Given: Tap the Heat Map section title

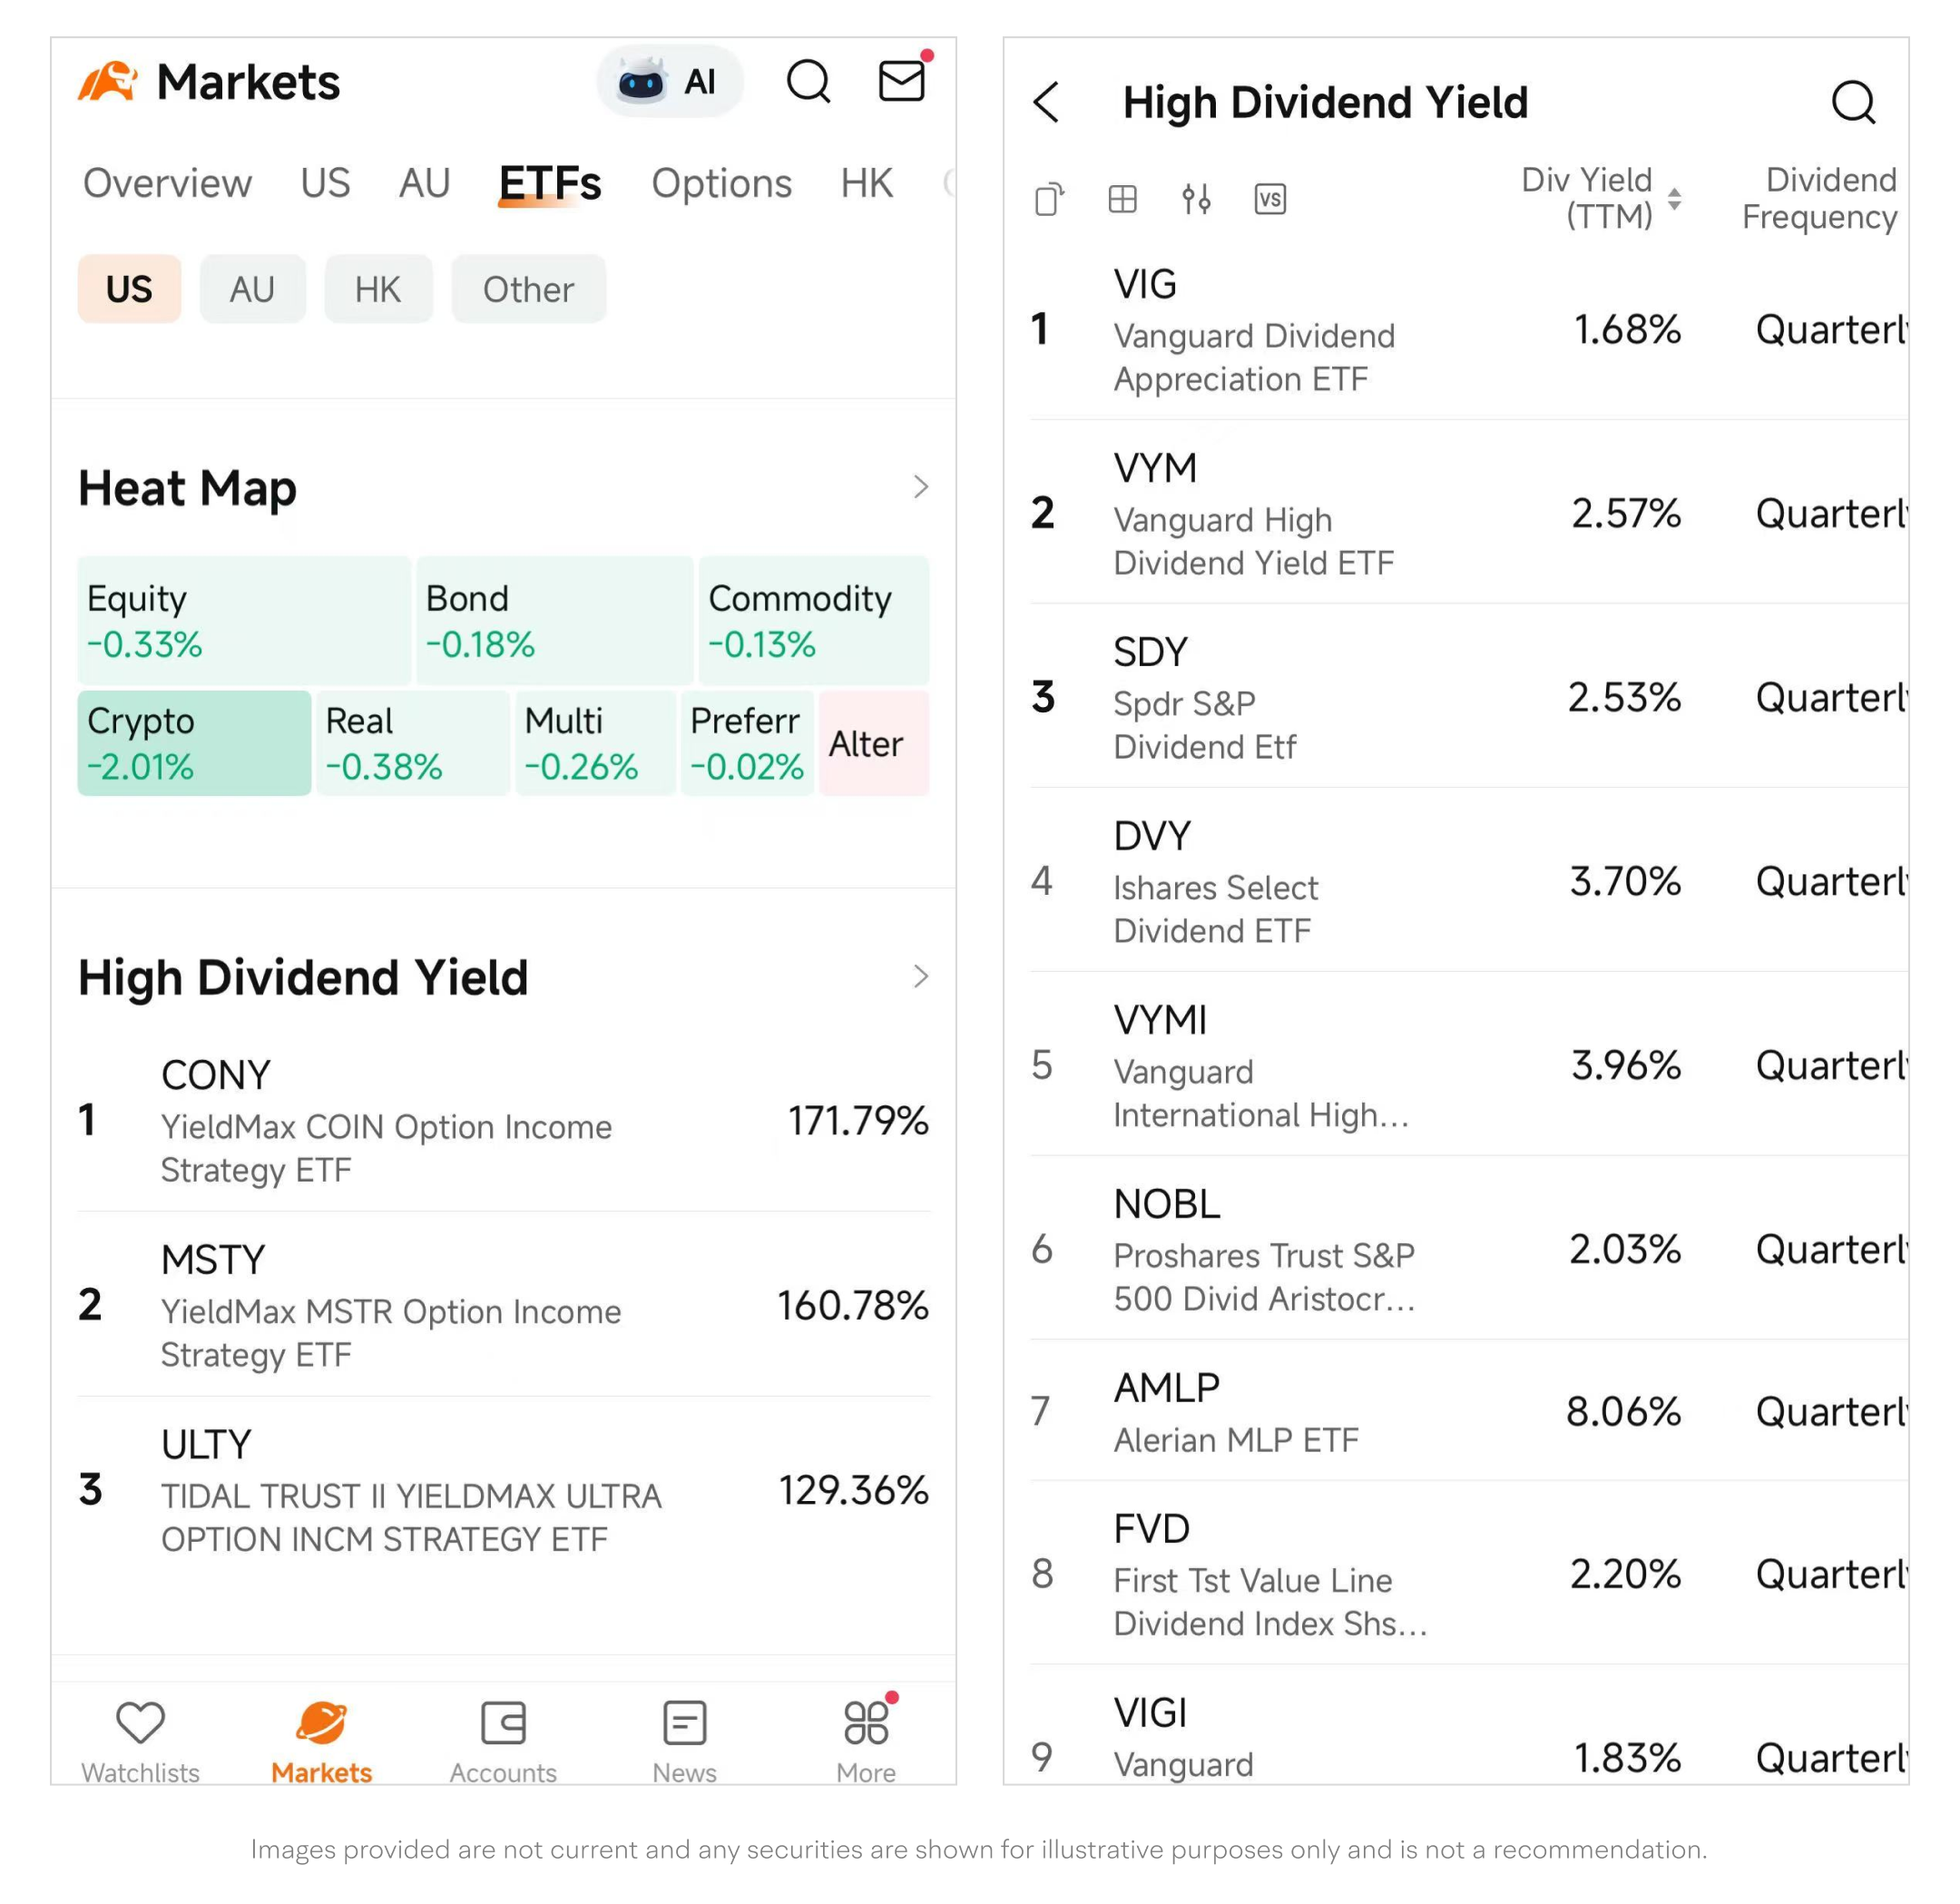Looking at the screenshot, I should [187, 488].
